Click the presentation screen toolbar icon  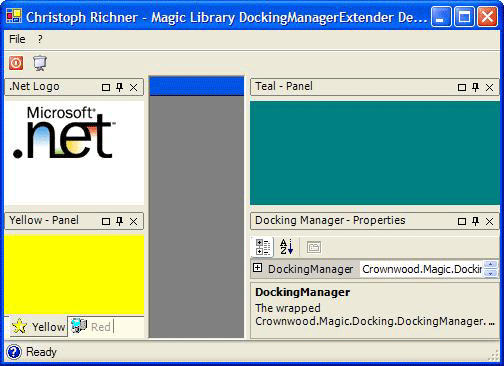coord(40,63)
